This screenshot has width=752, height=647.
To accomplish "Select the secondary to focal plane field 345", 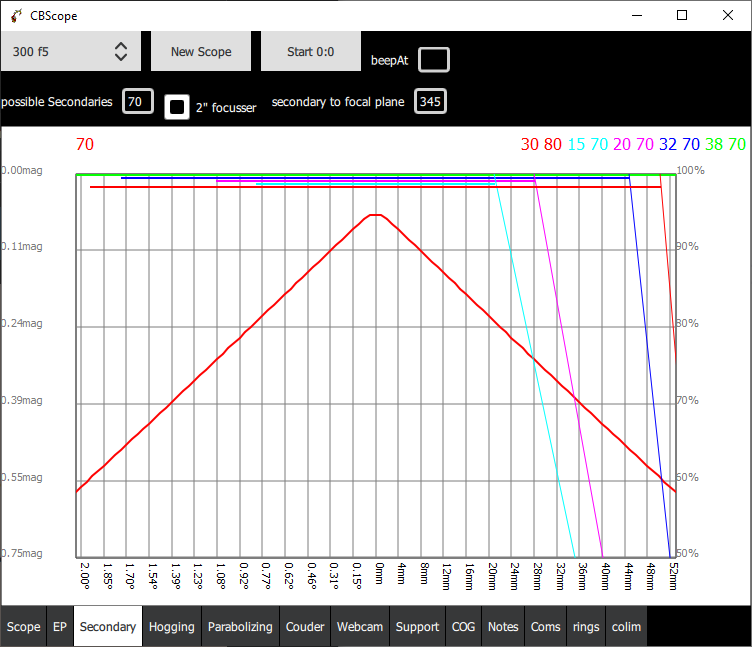I will click(430, 101).
